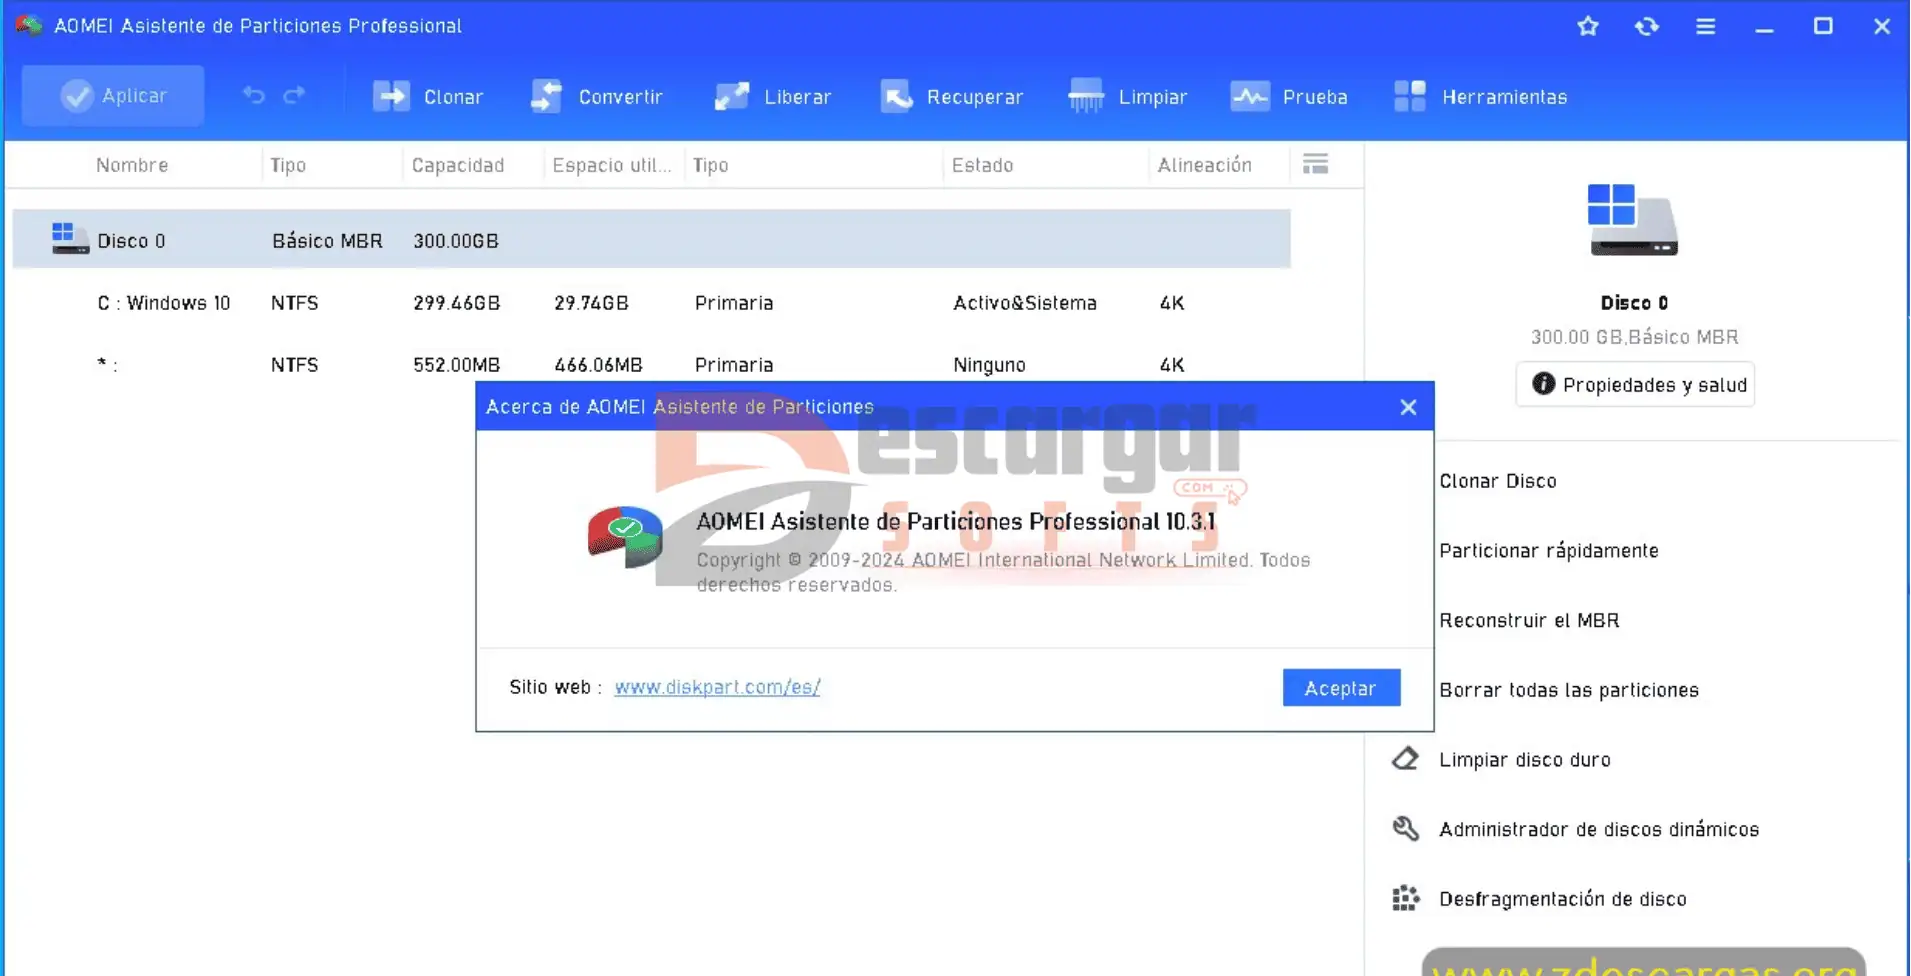Click the column view settings icon
The width and height of the screenshot is (1911, 976).
pos(1316,164)
